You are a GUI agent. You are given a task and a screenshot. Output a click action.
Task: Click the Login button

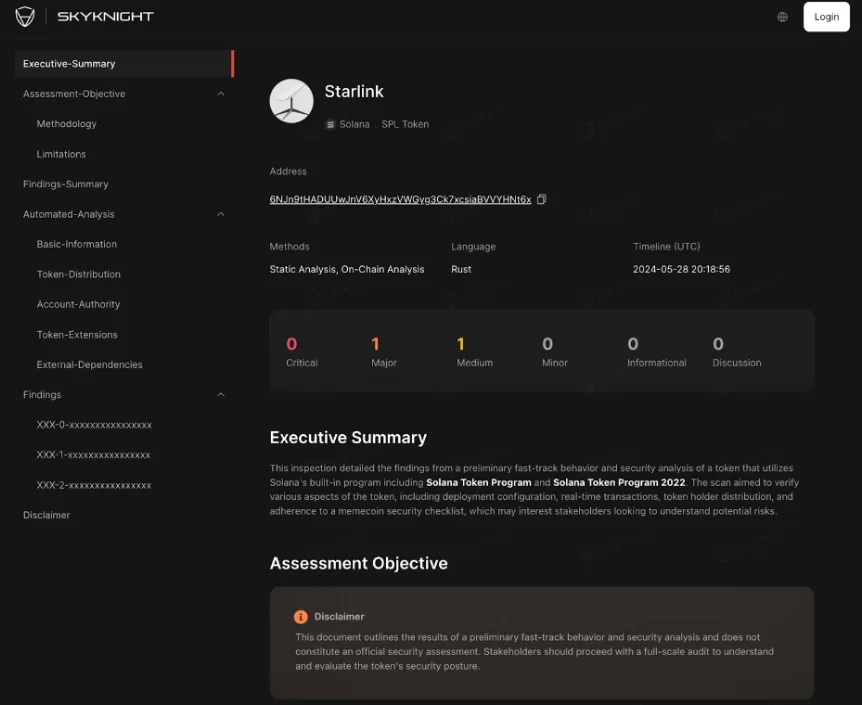point(826,16)
